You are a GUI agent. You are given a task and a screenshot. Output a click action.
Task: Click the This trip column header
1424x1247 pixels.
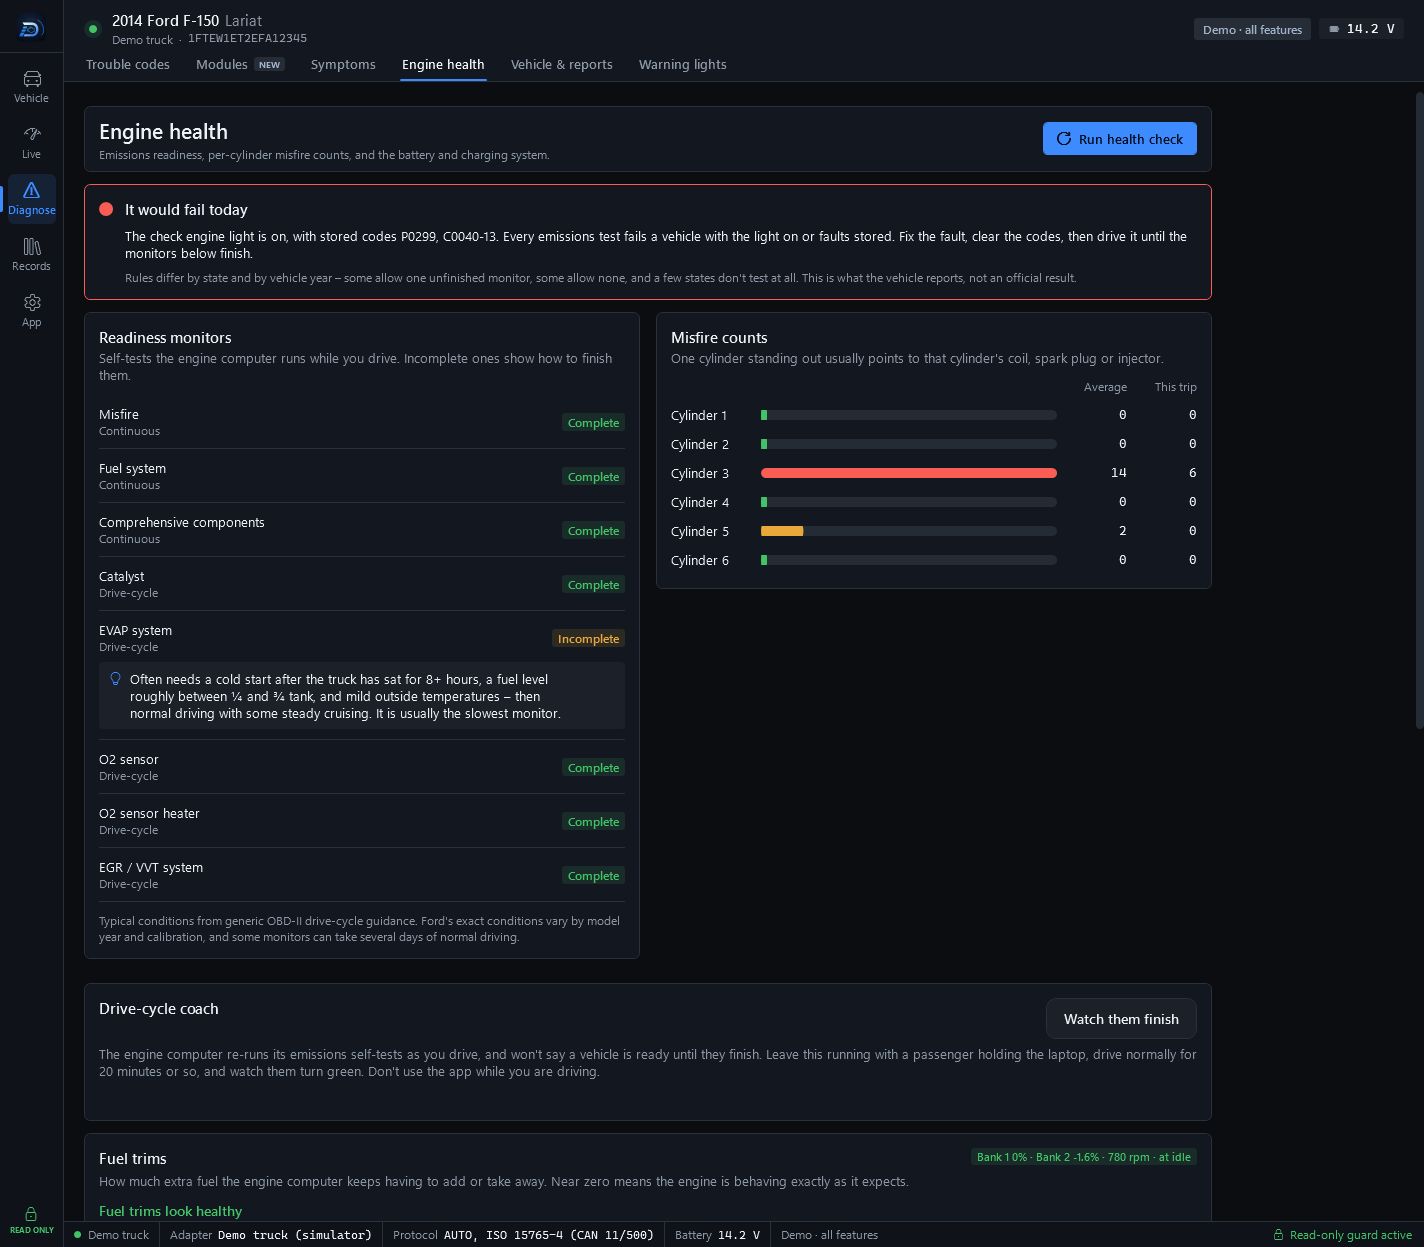pyautogui.click(x=1175, y=387)
